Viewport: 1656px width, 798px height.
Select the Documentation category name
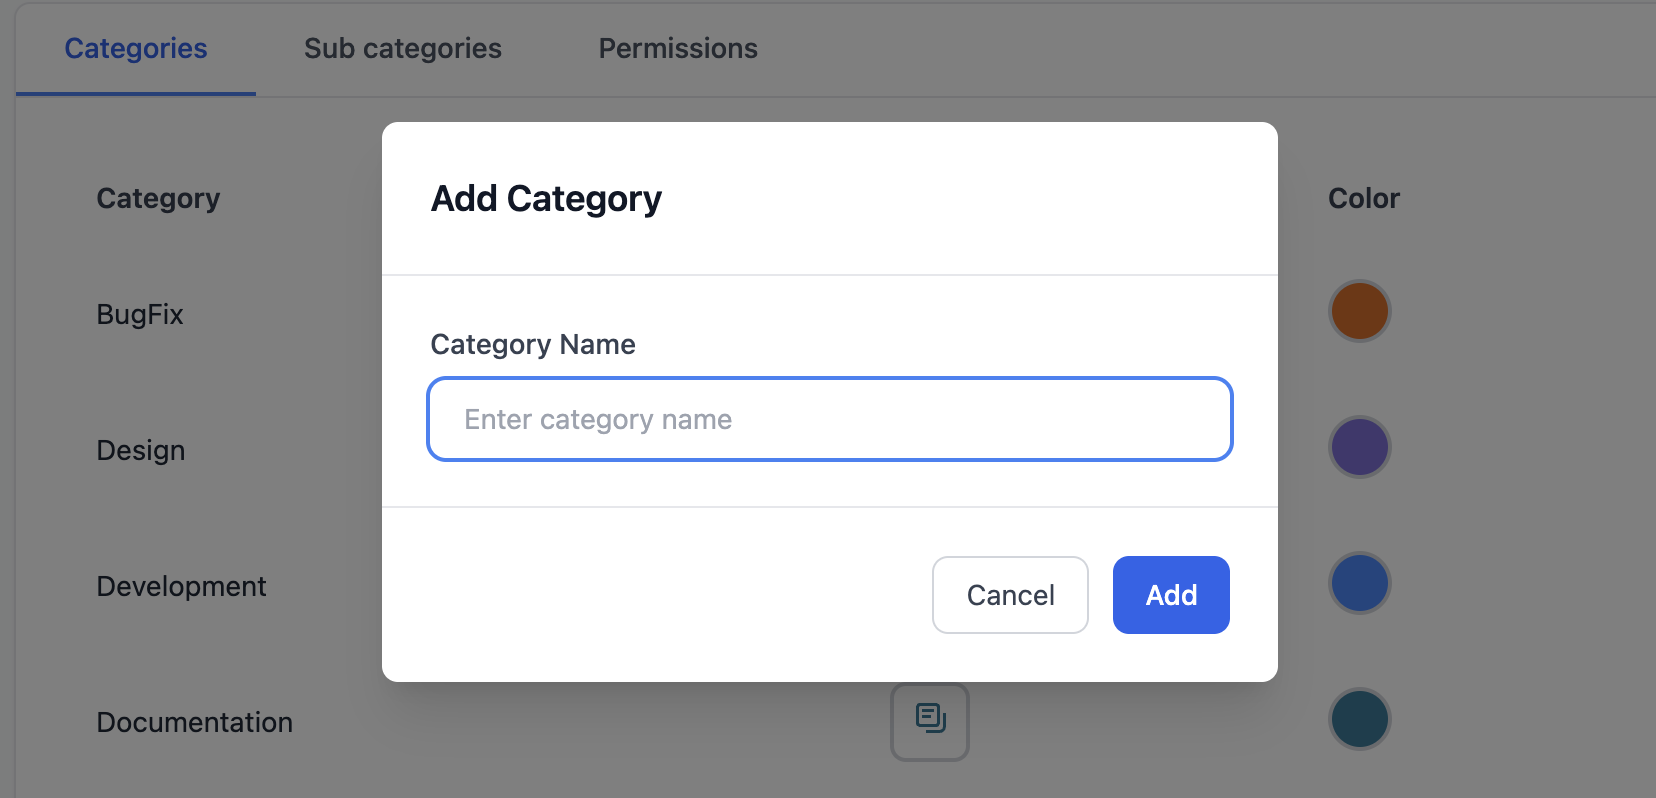coord(195,723)
